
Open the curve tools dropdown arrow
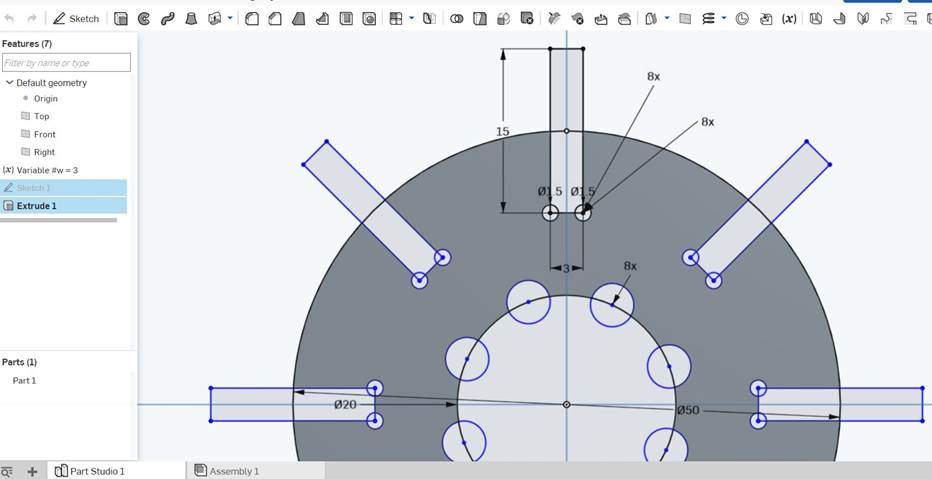point(724,18)
